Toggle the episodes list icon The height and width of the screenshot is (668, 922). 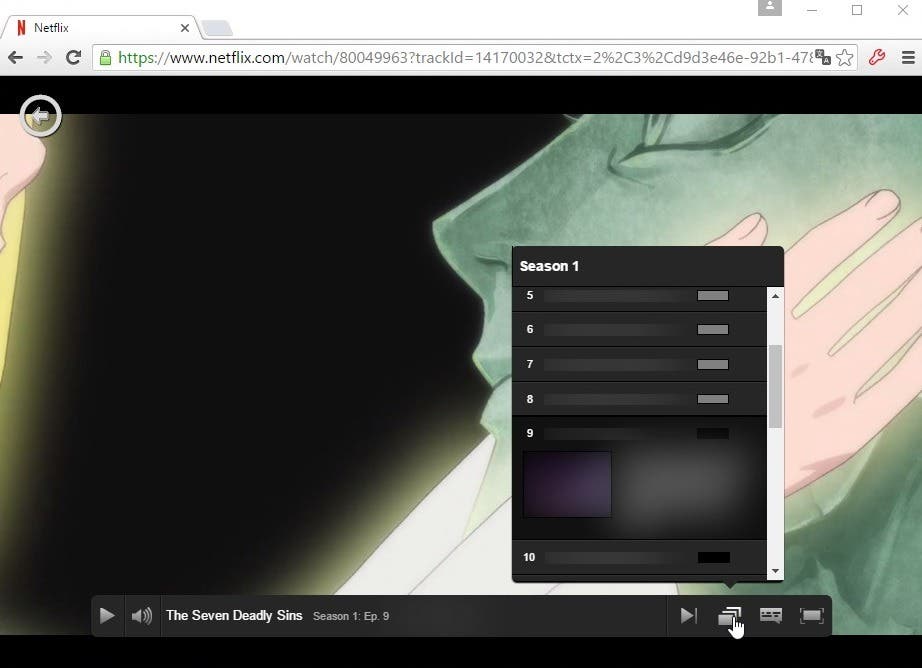click(730, 617)
